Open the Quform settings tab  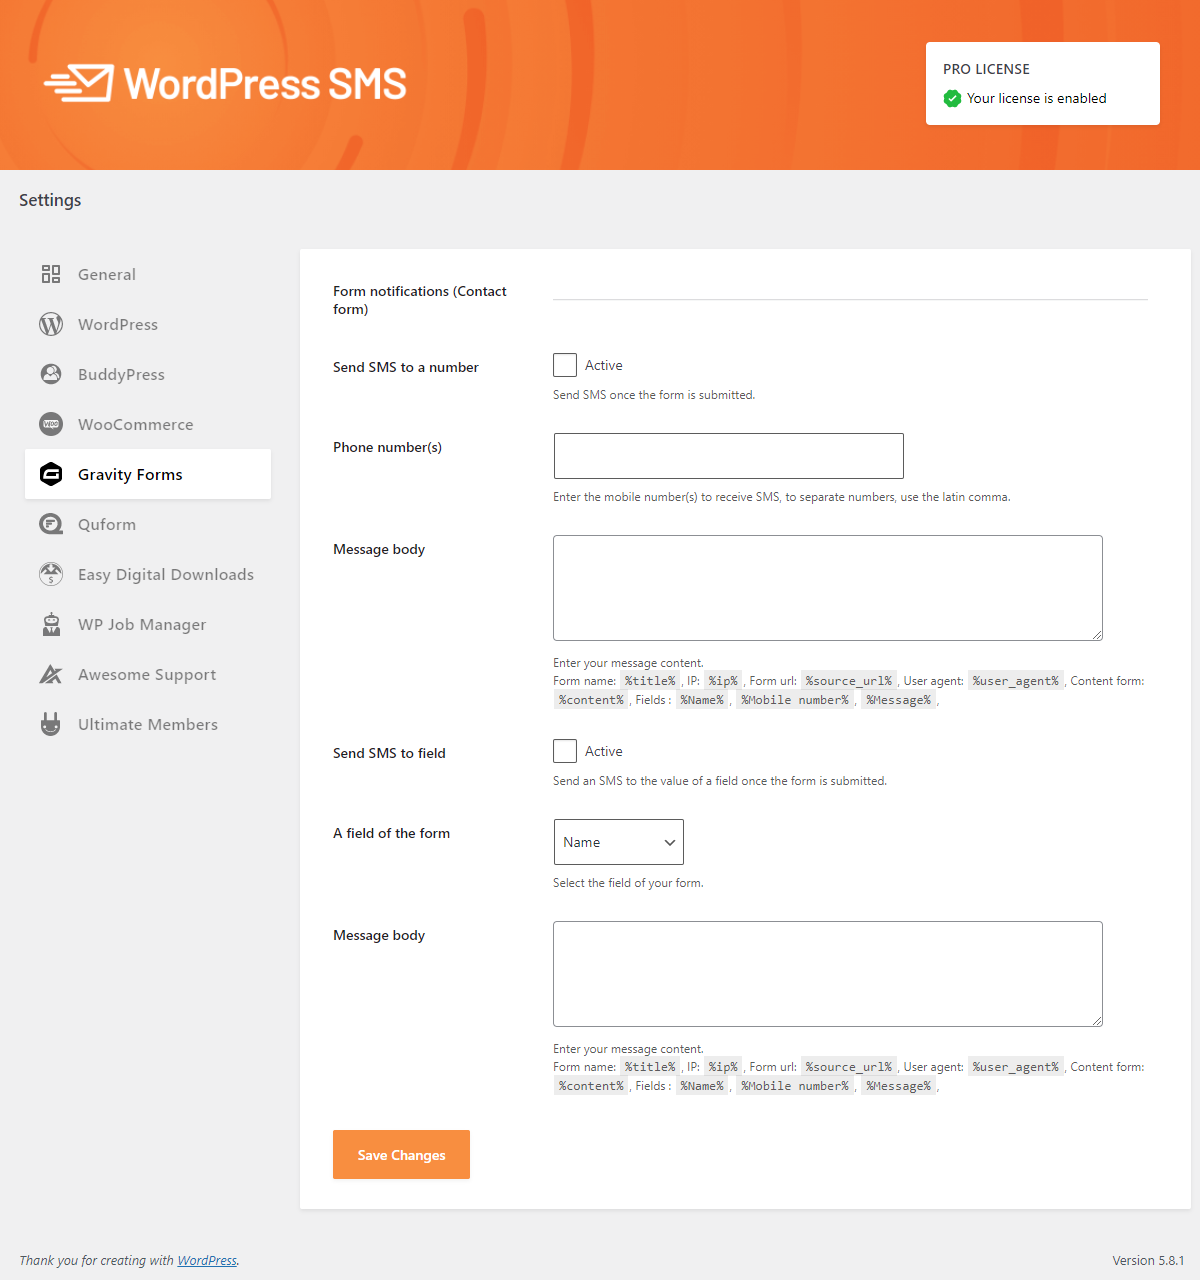(x=148, y=524)
